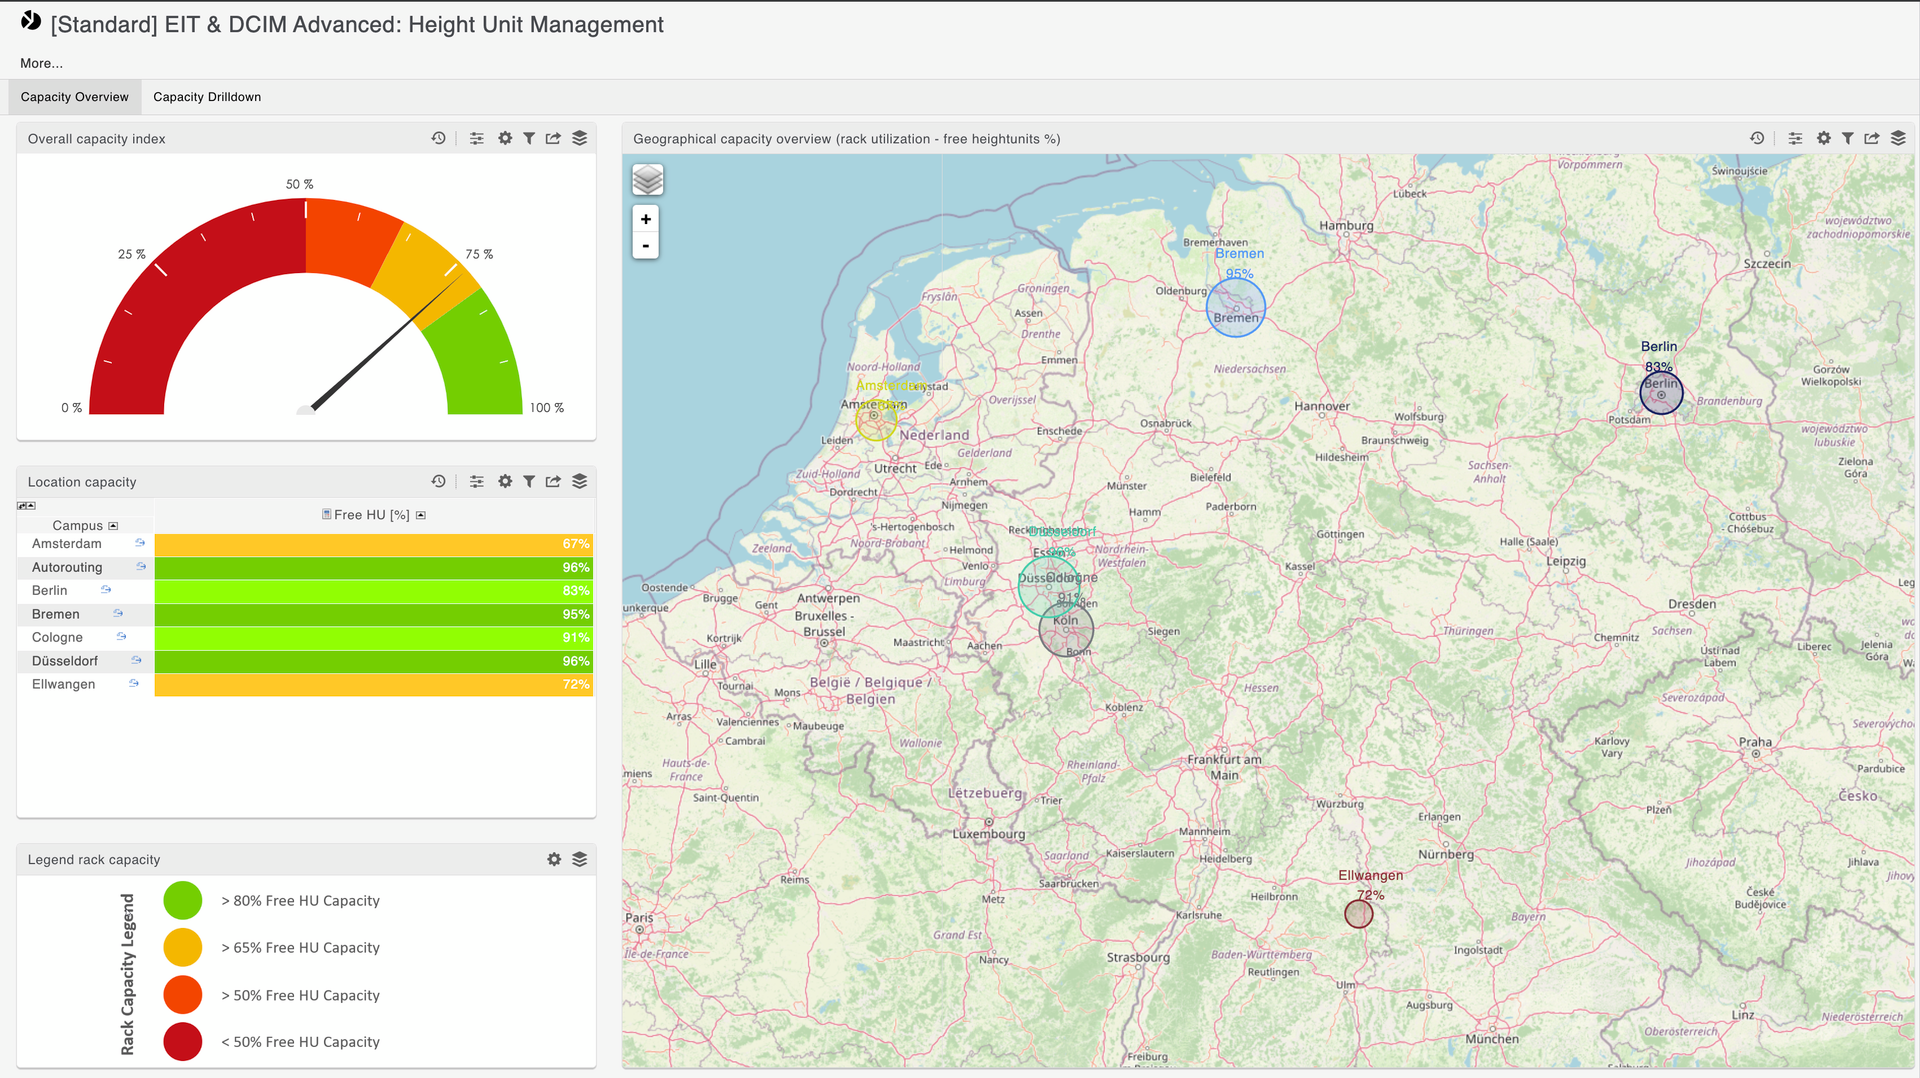1920x1078 pixels.
Task: Click layers icon in Legend rack capacity panel
Action: click(x=579, y=859)
